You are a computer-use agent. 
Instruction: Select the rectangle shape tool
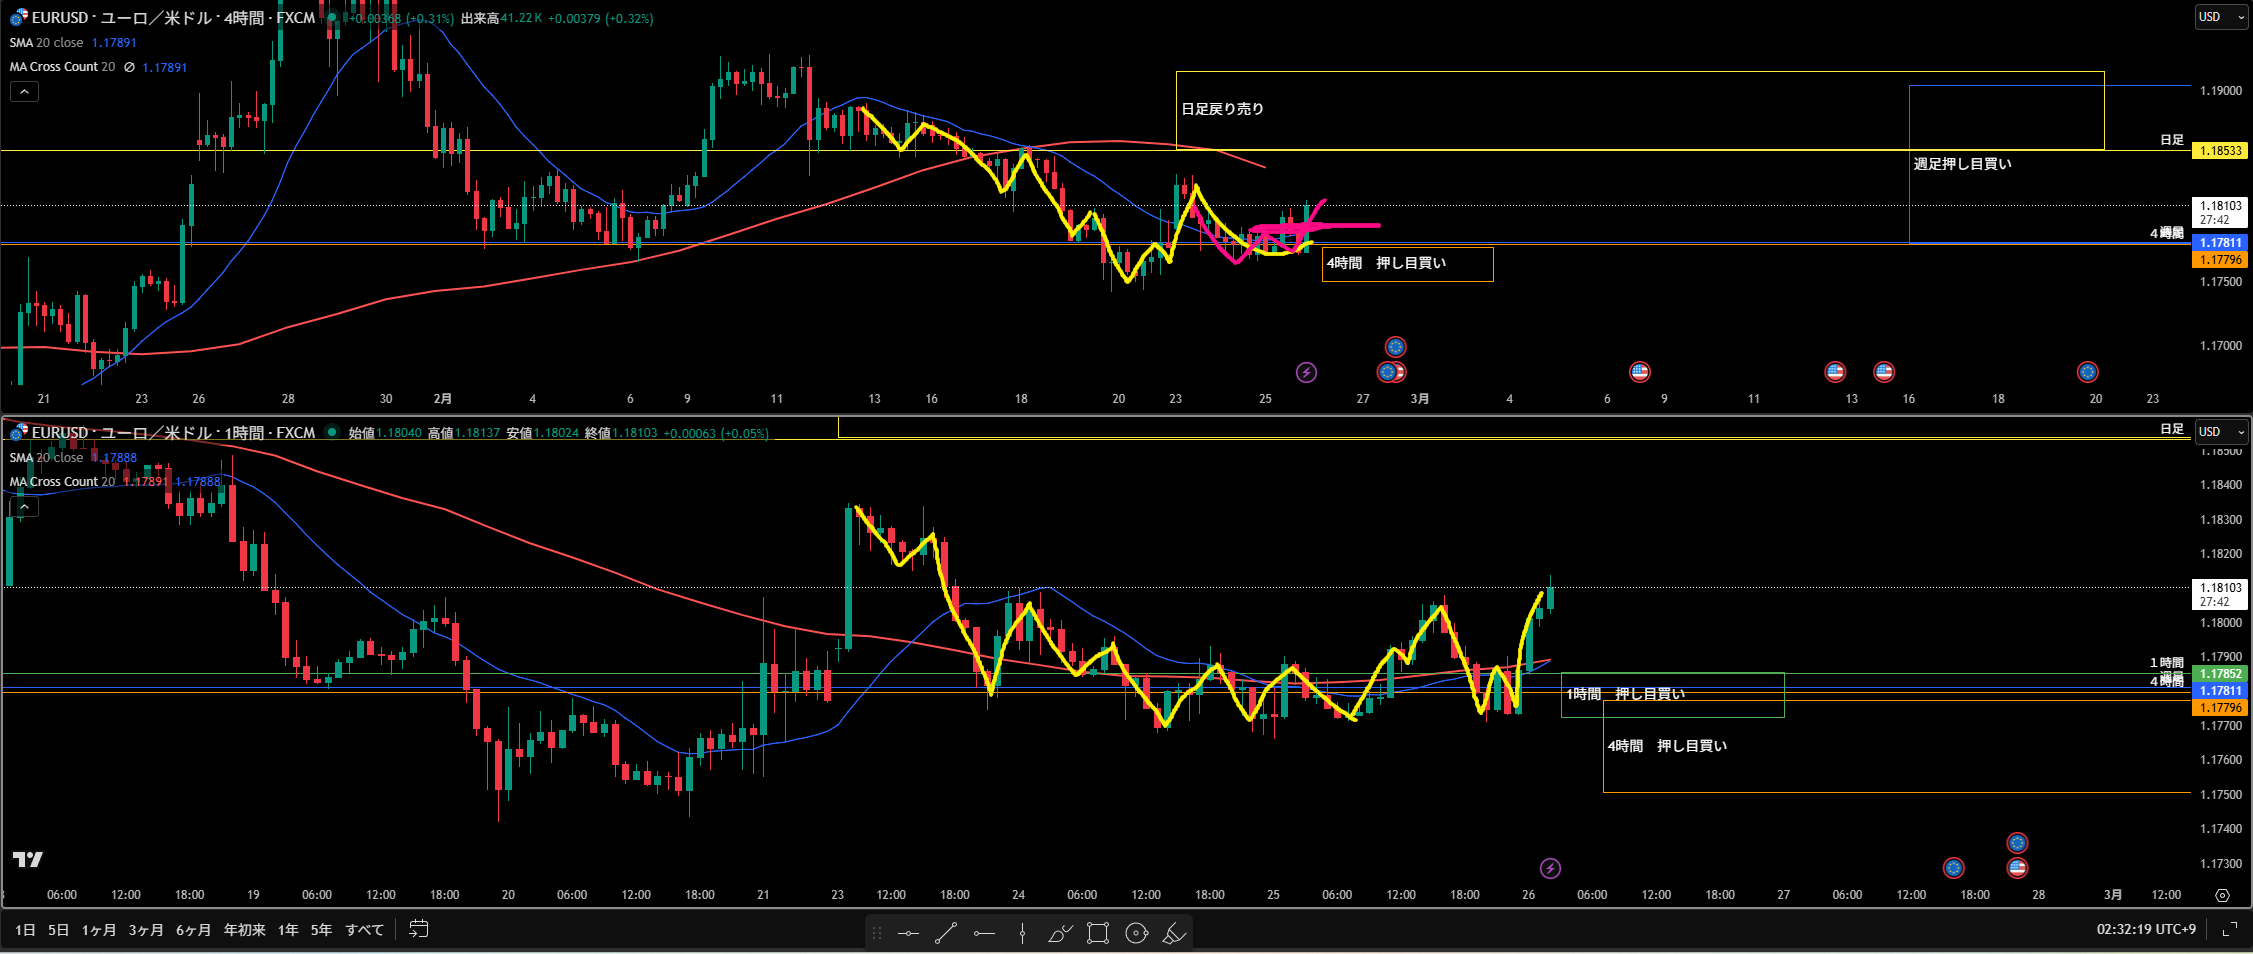pos(1098,933)
